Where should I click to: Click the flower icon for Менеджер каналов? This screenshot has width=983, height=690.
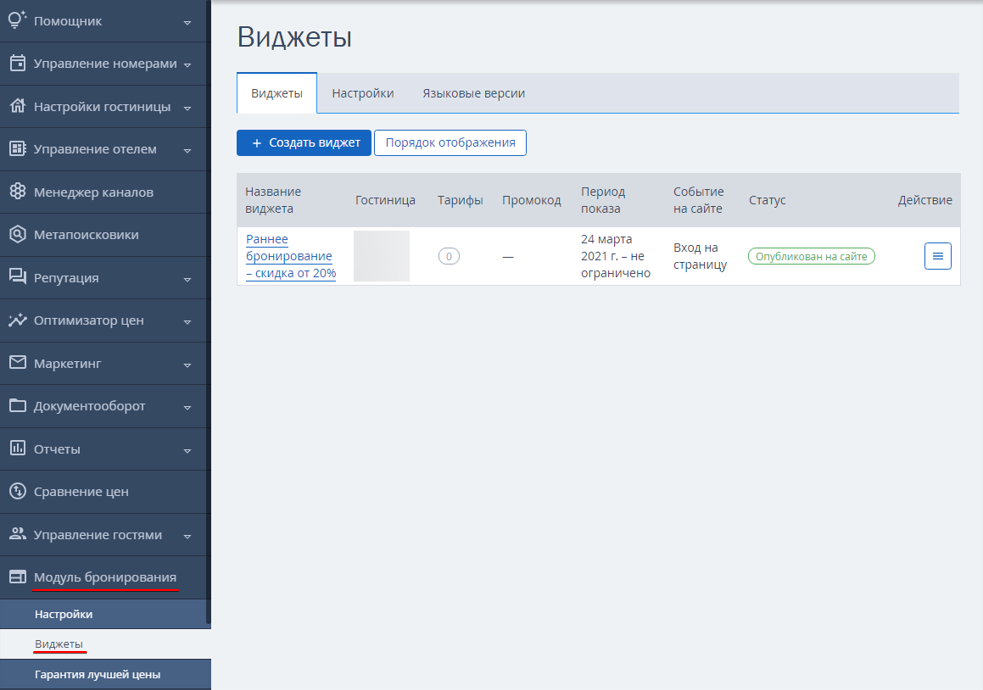tap(18, 191)
